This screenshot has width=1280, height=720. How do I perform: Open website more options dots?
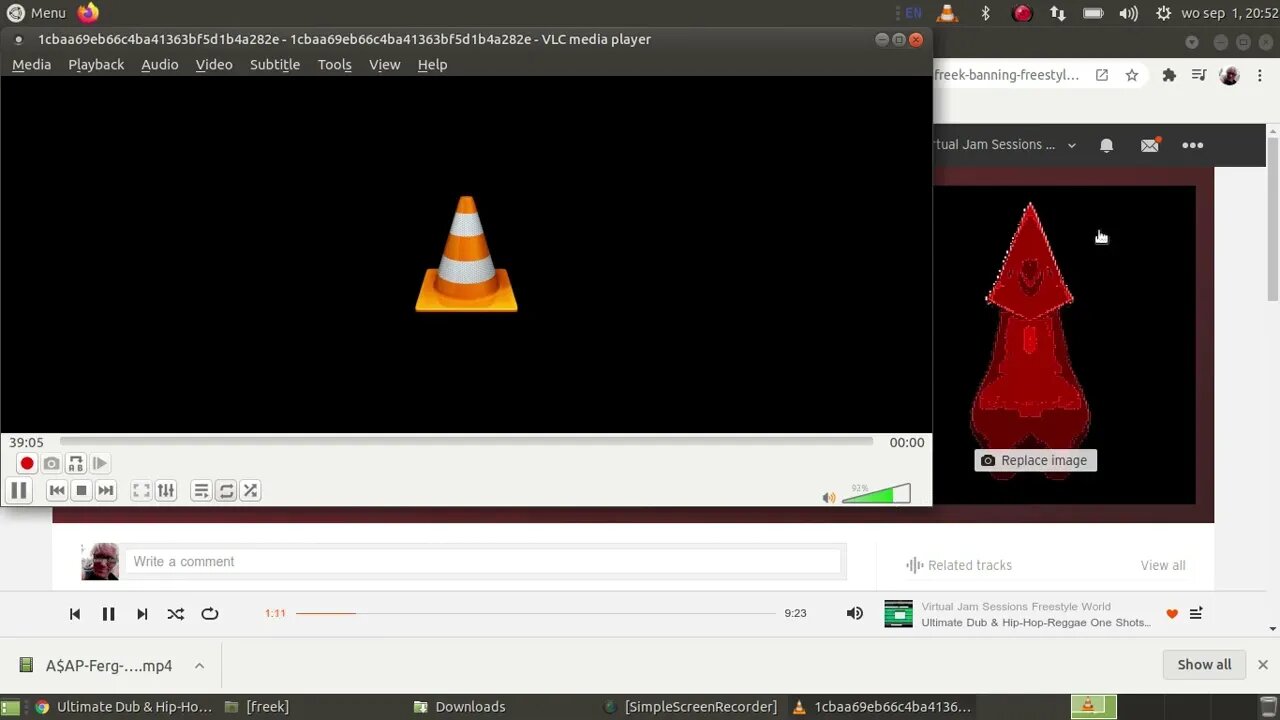point(1193,145)
